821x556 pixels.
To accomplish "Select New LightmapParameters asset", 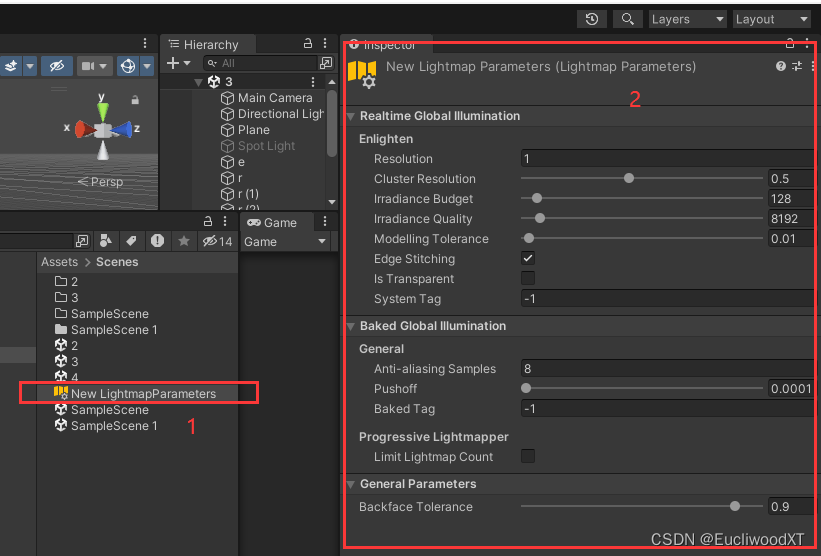I will point(135,394).
